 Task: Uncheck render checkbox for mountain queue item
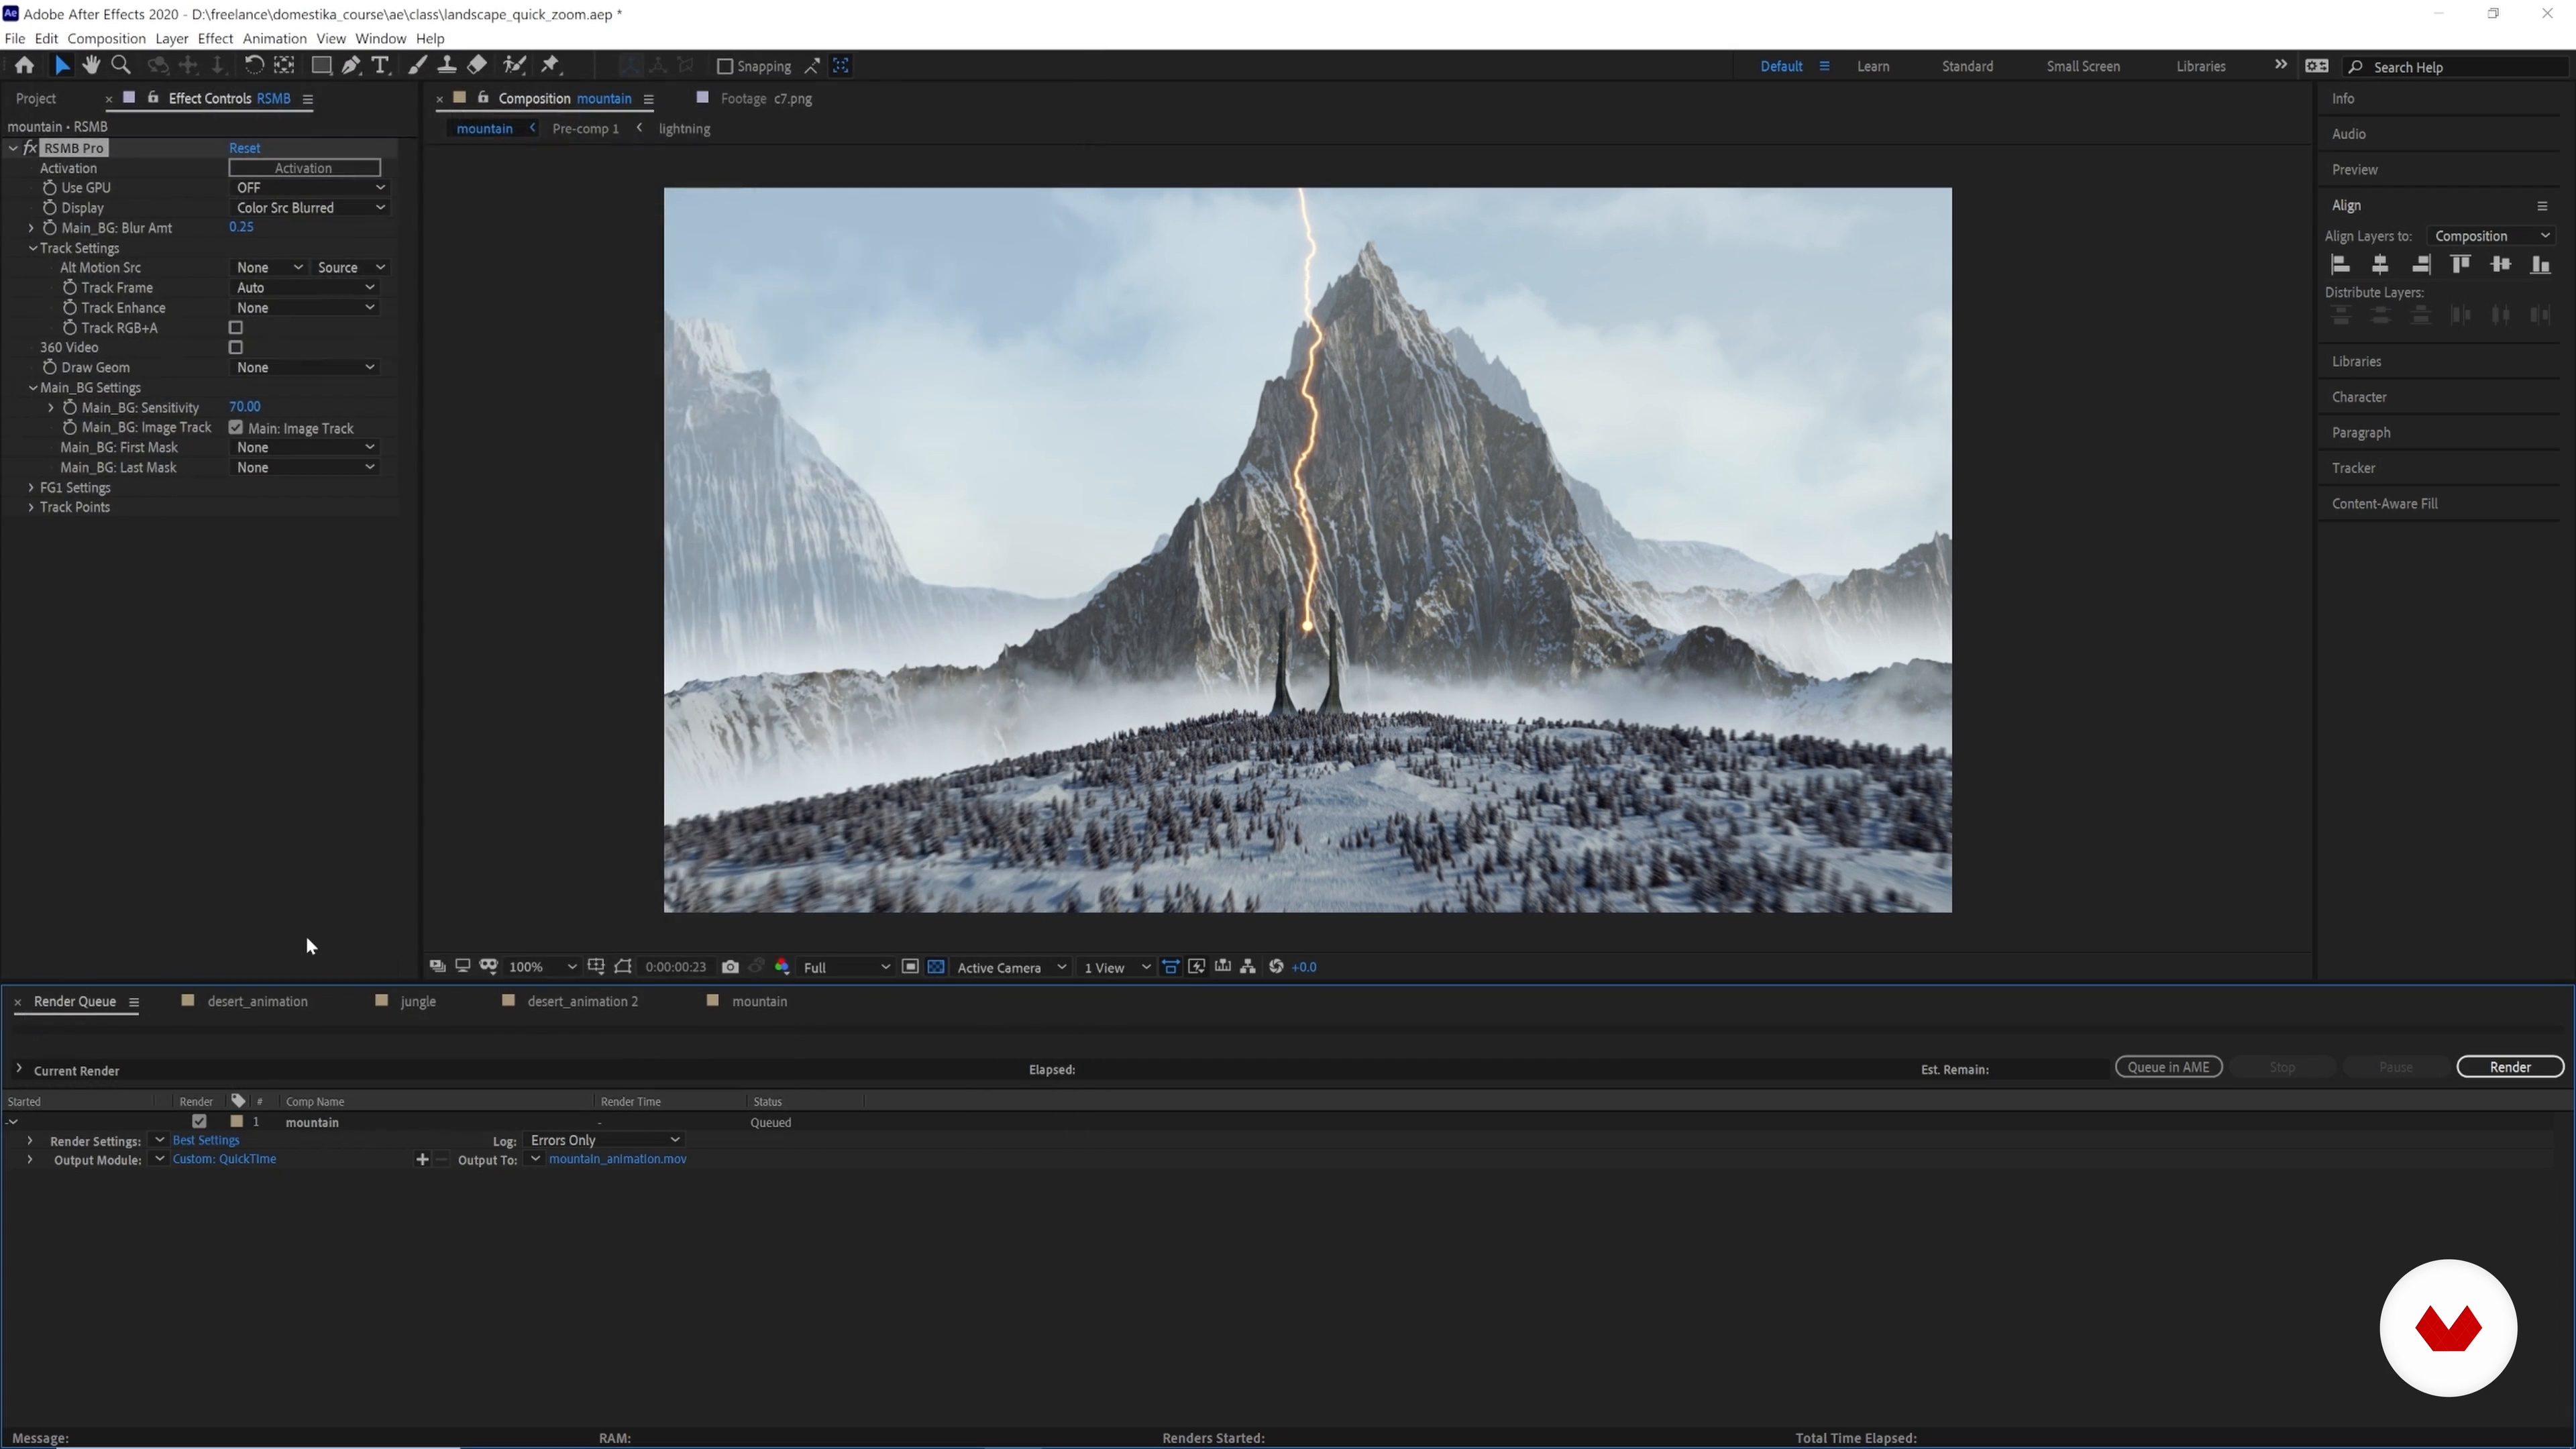pyautogui.click(x=199, y=1122)
